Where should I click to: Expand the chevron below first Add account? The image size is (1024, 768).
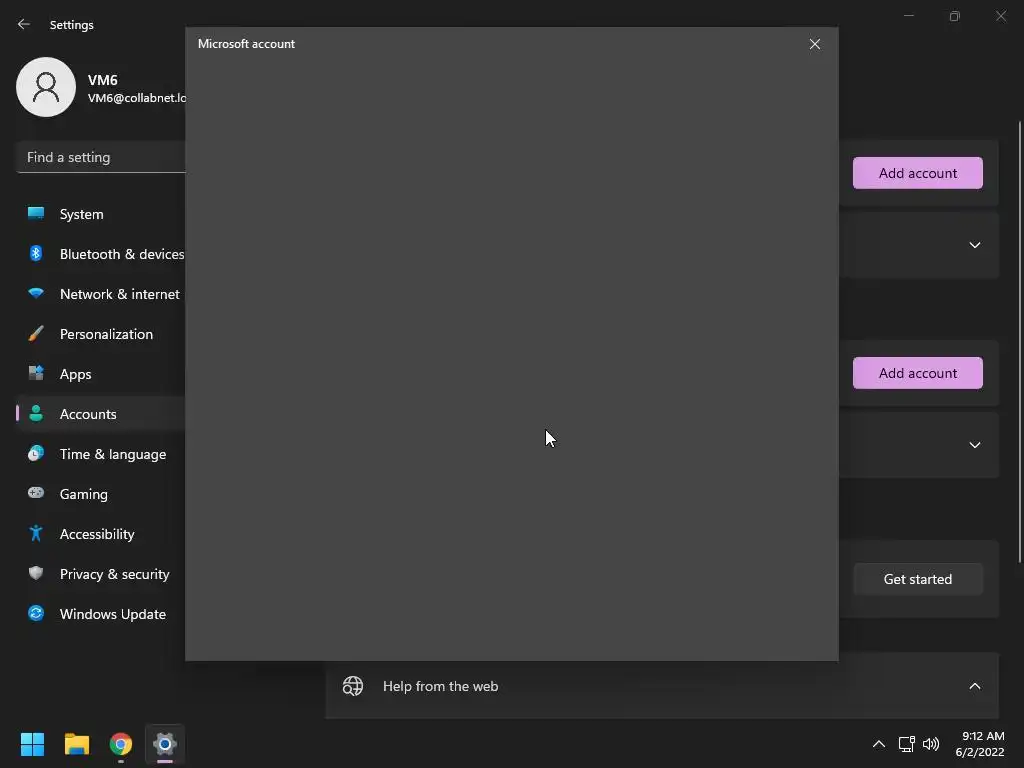pyautogui.click(x=974, y=245)
